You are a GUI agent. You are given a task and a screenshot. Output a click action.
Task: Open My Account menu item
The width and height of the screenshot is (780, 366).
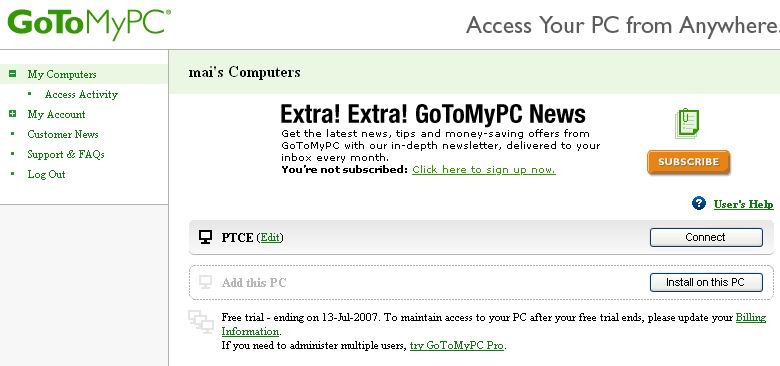click(x=56, y=114)
